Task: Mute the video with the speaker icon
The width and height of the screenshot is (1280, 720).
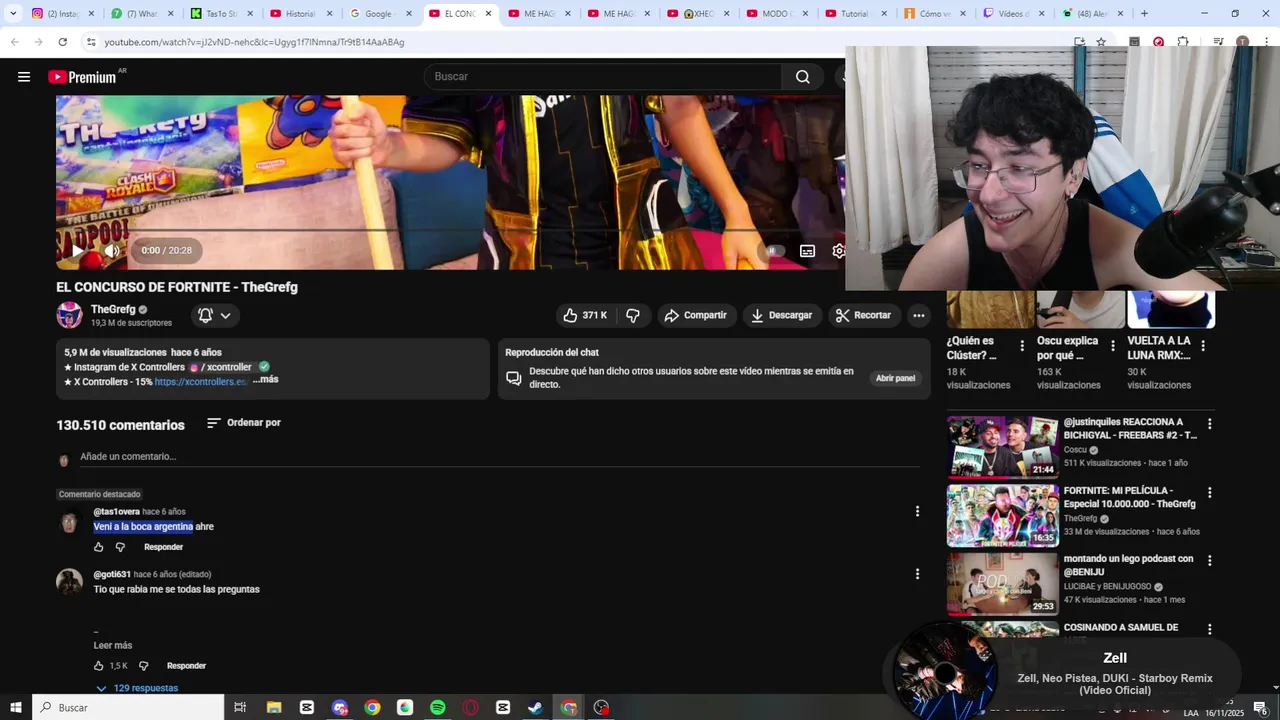Action: [x=112, y=251]
